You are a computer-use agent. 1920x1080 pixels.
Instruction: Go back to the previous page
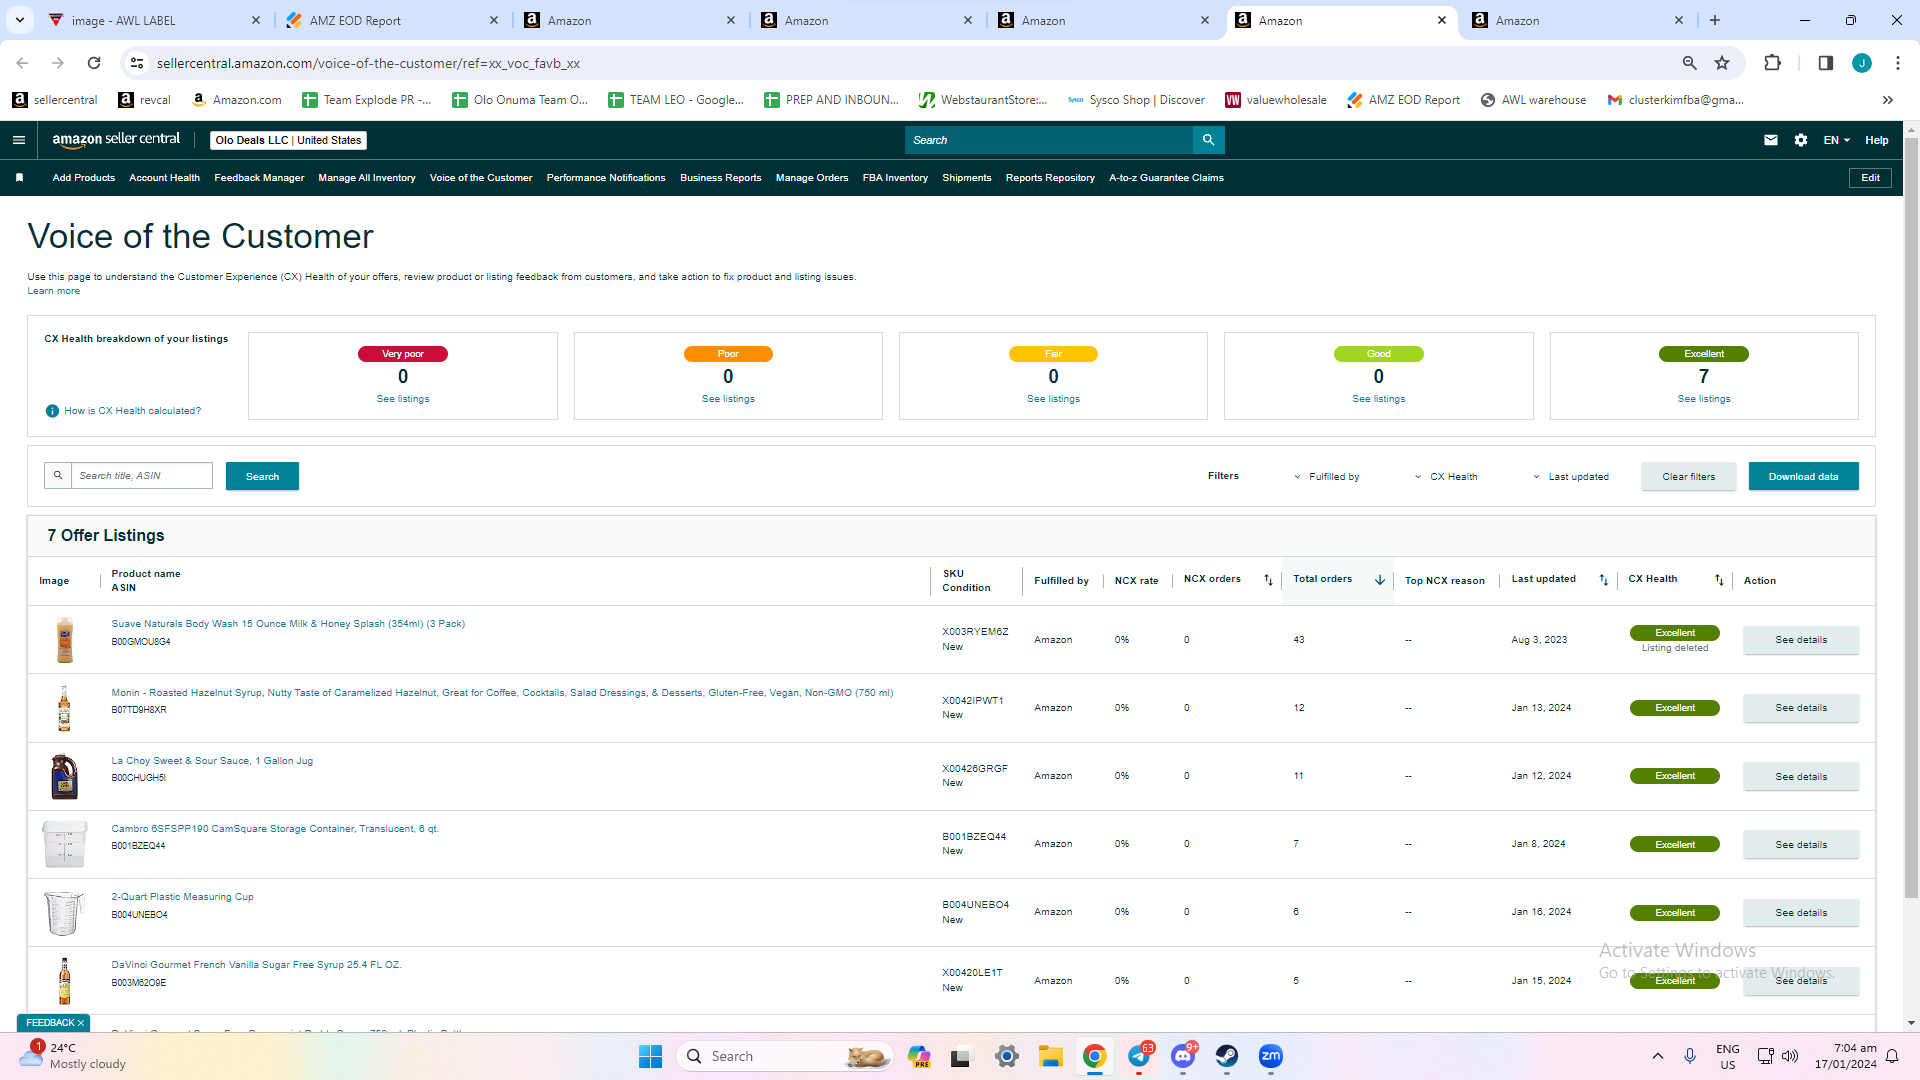pos(22,63)
